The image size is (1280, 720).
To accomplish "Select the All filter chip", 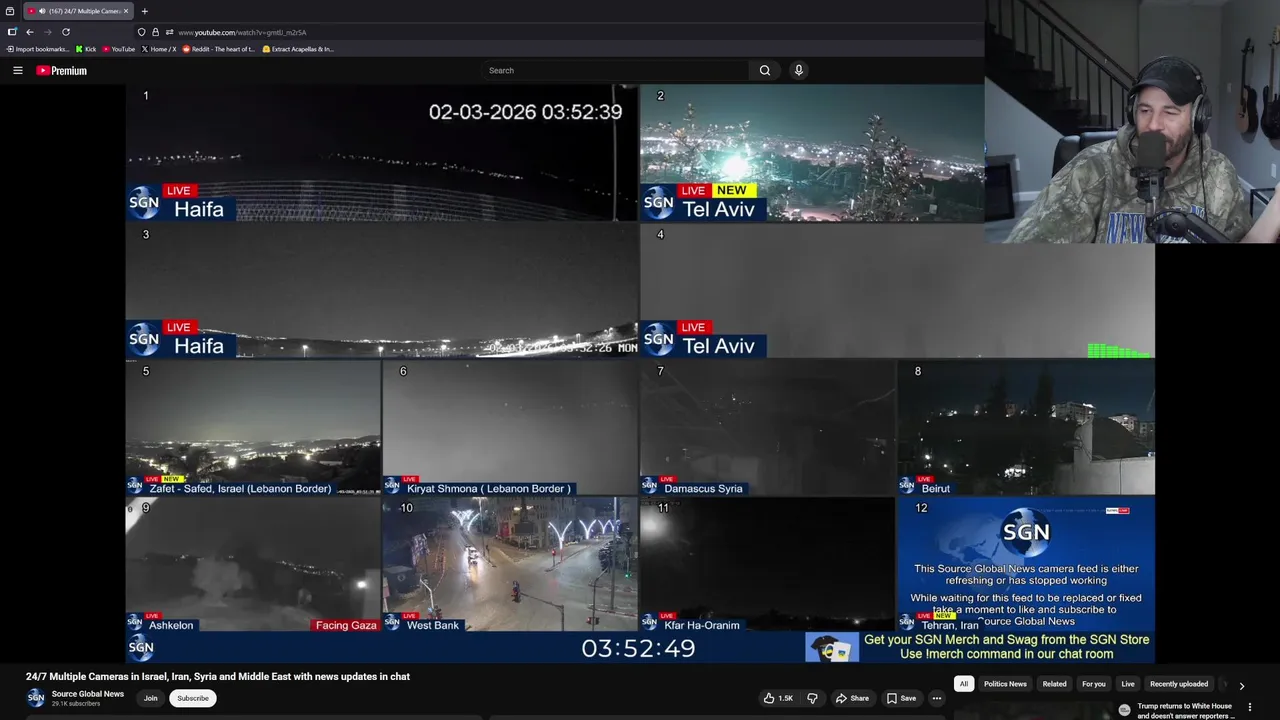I will click(964, 684).
